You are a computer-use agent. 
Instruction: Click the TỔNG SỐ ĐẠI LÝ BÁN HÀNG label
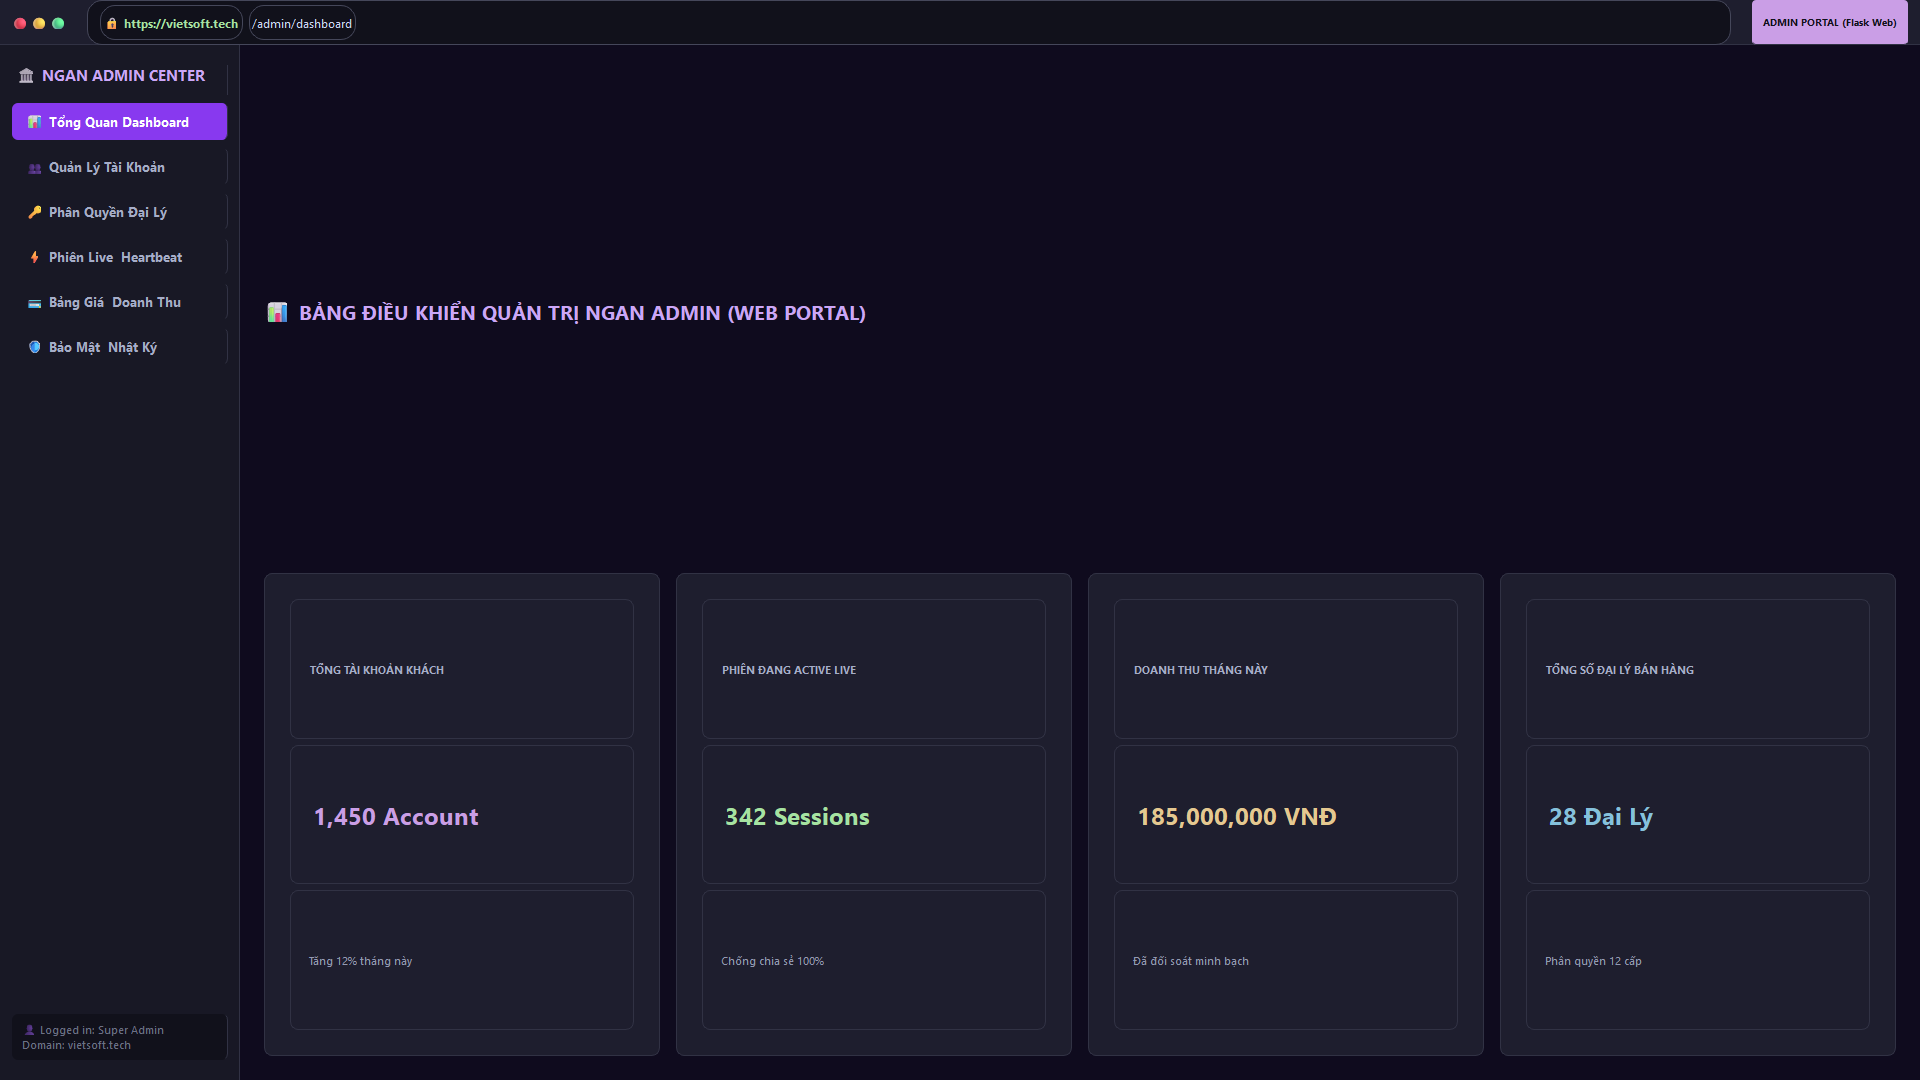tap(1619, 670)
